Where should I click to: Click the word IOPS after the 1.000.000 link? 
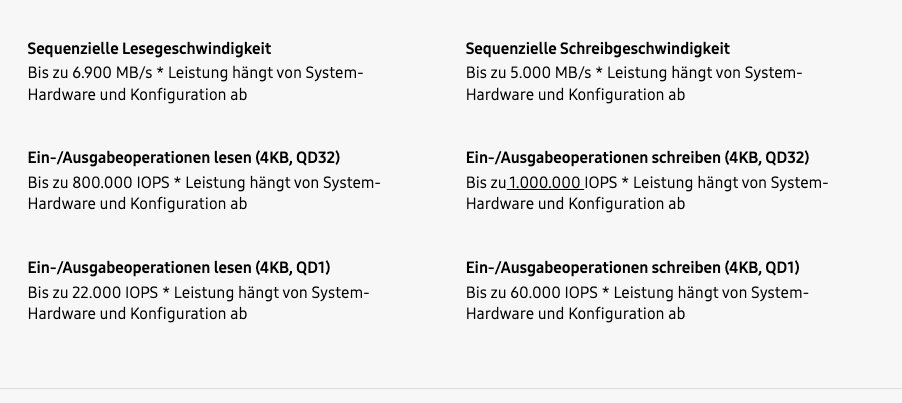pos(601,183)
